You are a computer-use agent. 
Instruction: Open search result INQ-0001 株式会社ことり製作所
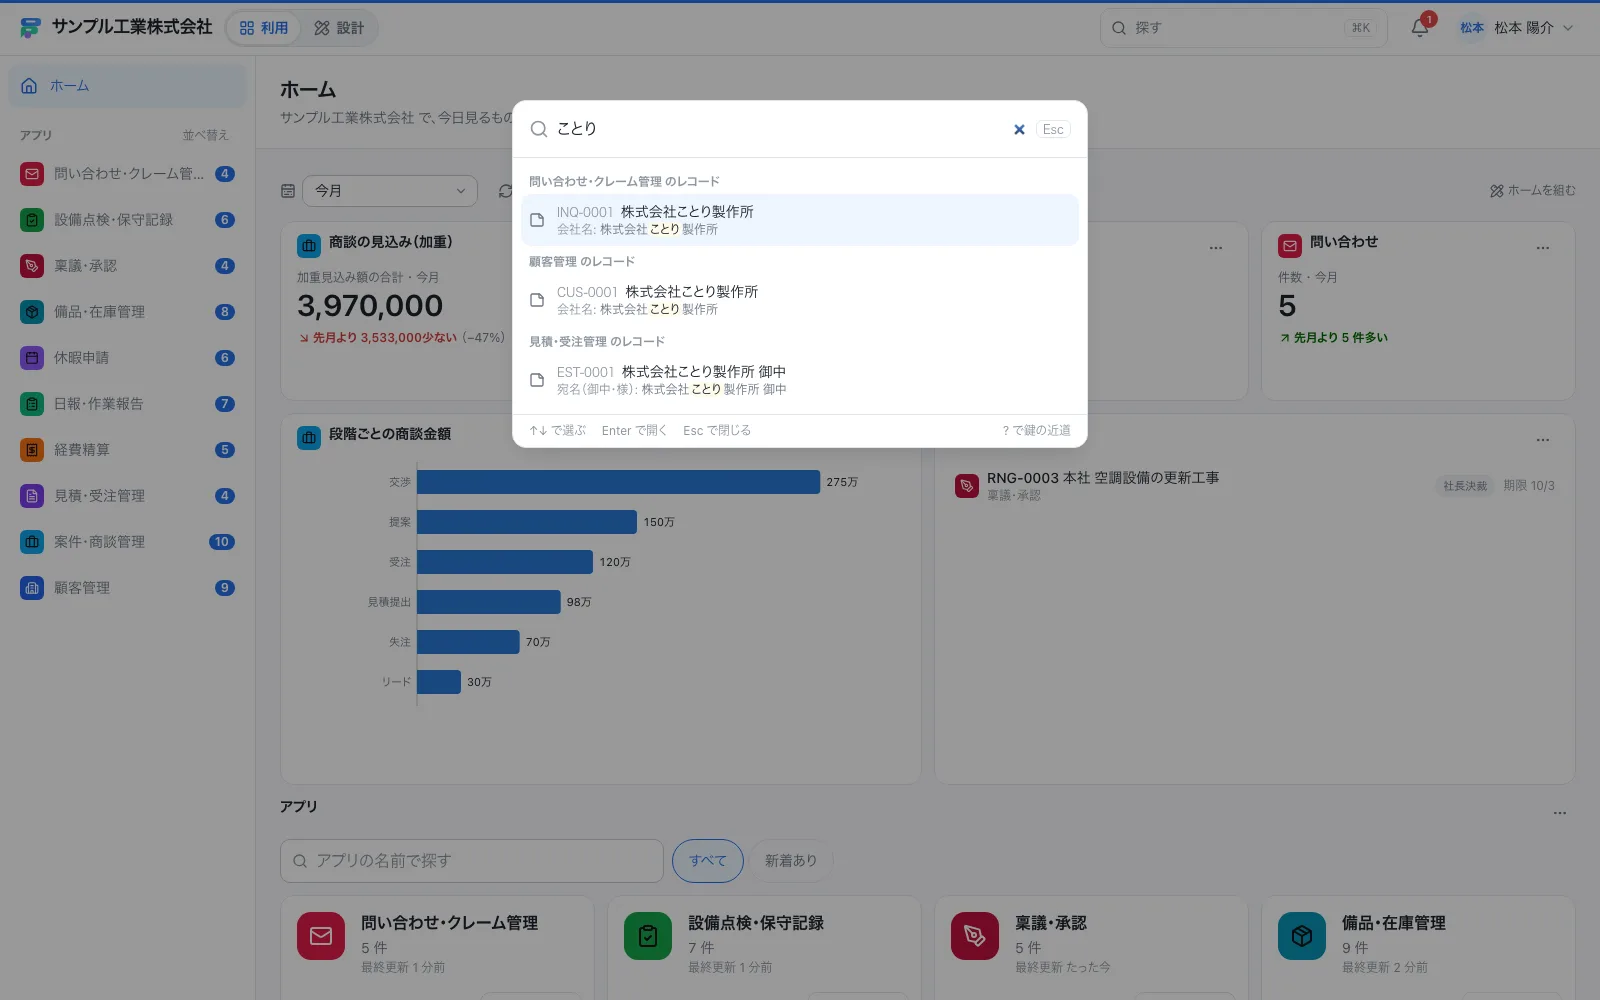799,220
